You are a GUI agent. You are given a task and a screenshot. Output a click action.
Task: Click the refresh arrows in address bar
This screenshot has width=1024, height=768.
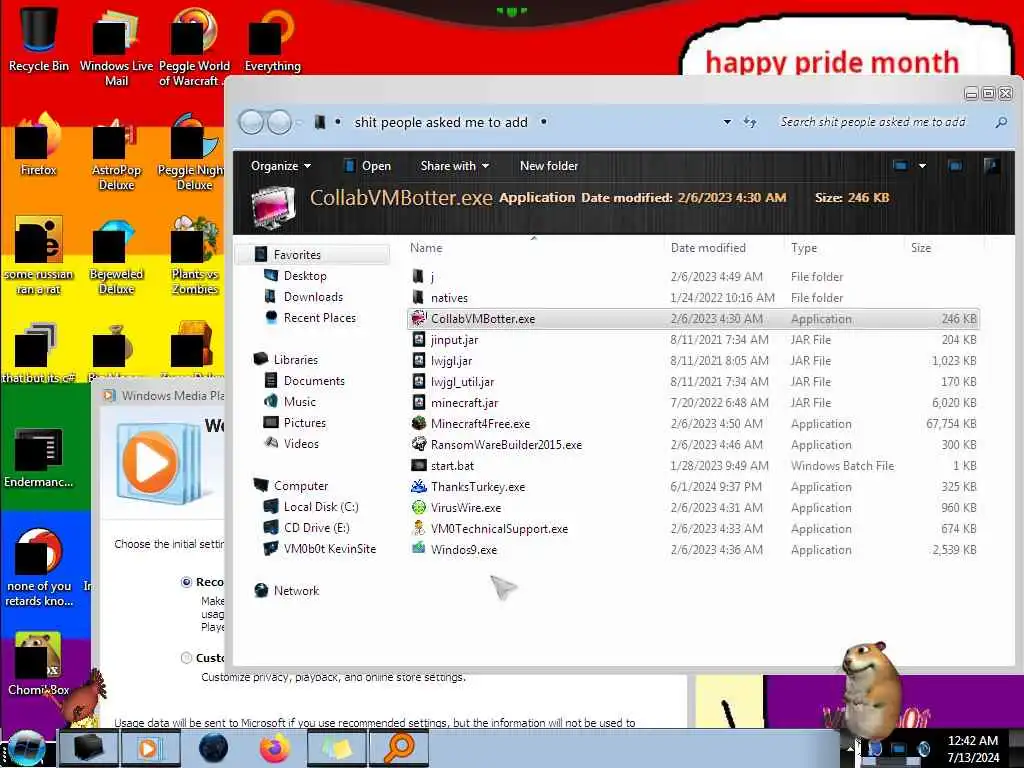(x=750, y=122)
